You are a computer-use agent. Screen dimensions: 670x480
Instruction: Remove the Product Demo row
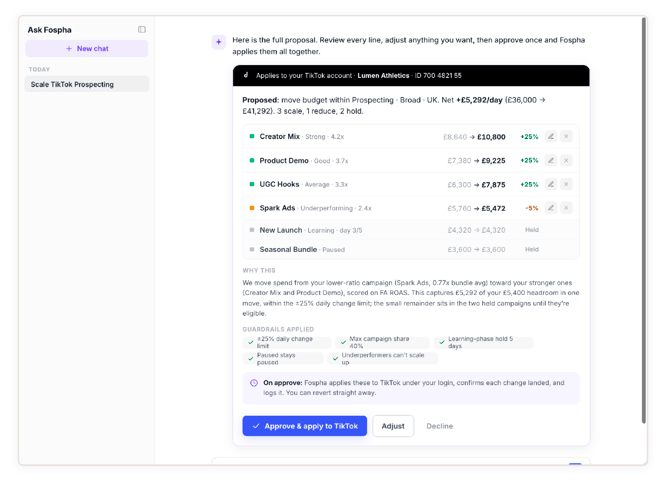coord(566,160)
